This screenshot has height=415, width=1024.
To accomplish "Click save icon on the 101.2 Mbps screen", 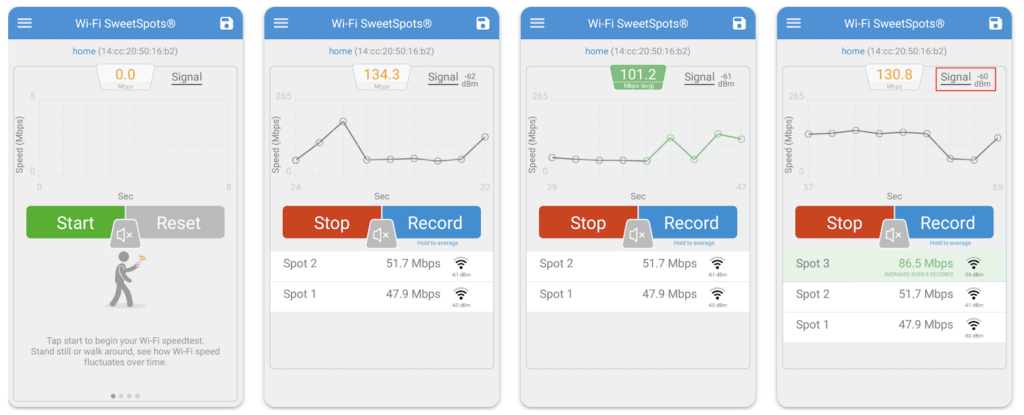I will (739, 23).
